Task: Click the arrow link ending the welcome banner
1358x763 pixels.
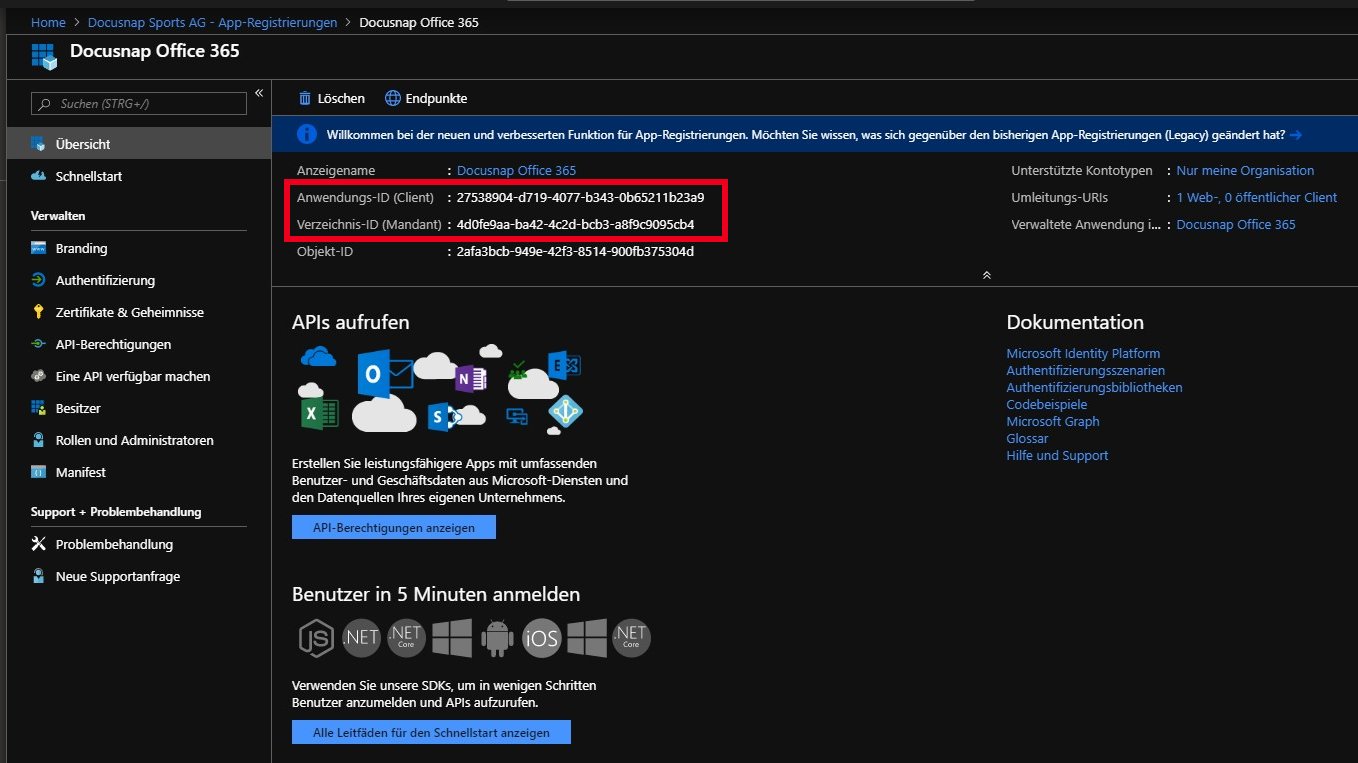Action: click(x=1295, y=134)
